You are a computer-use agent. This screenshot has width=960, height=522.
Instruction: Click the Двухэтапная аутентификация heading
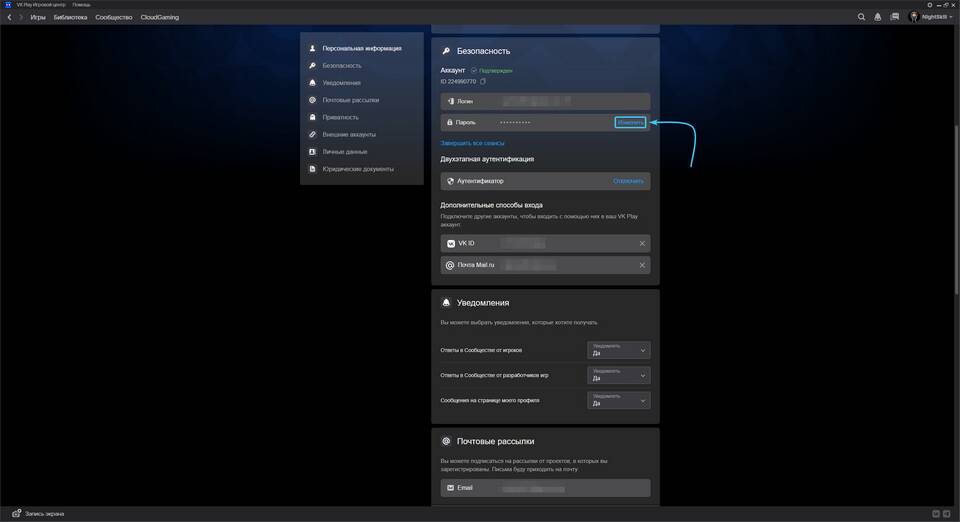(x=487, y=159)
